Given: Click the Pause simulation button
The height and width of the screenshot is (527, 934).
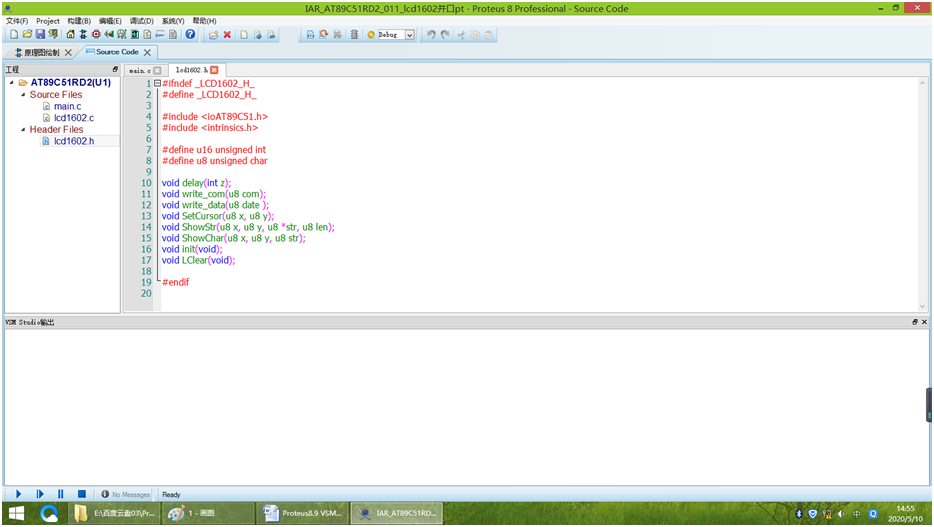Looking at the screenshot, I should [x=61, y=494].
